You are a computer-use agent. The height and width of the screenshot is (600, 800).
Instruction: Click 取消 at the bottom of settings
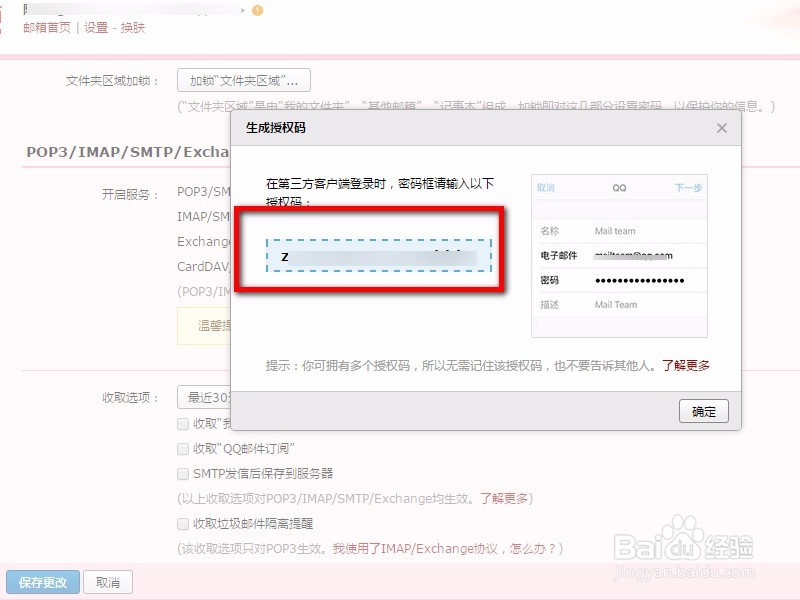[107, 582]
